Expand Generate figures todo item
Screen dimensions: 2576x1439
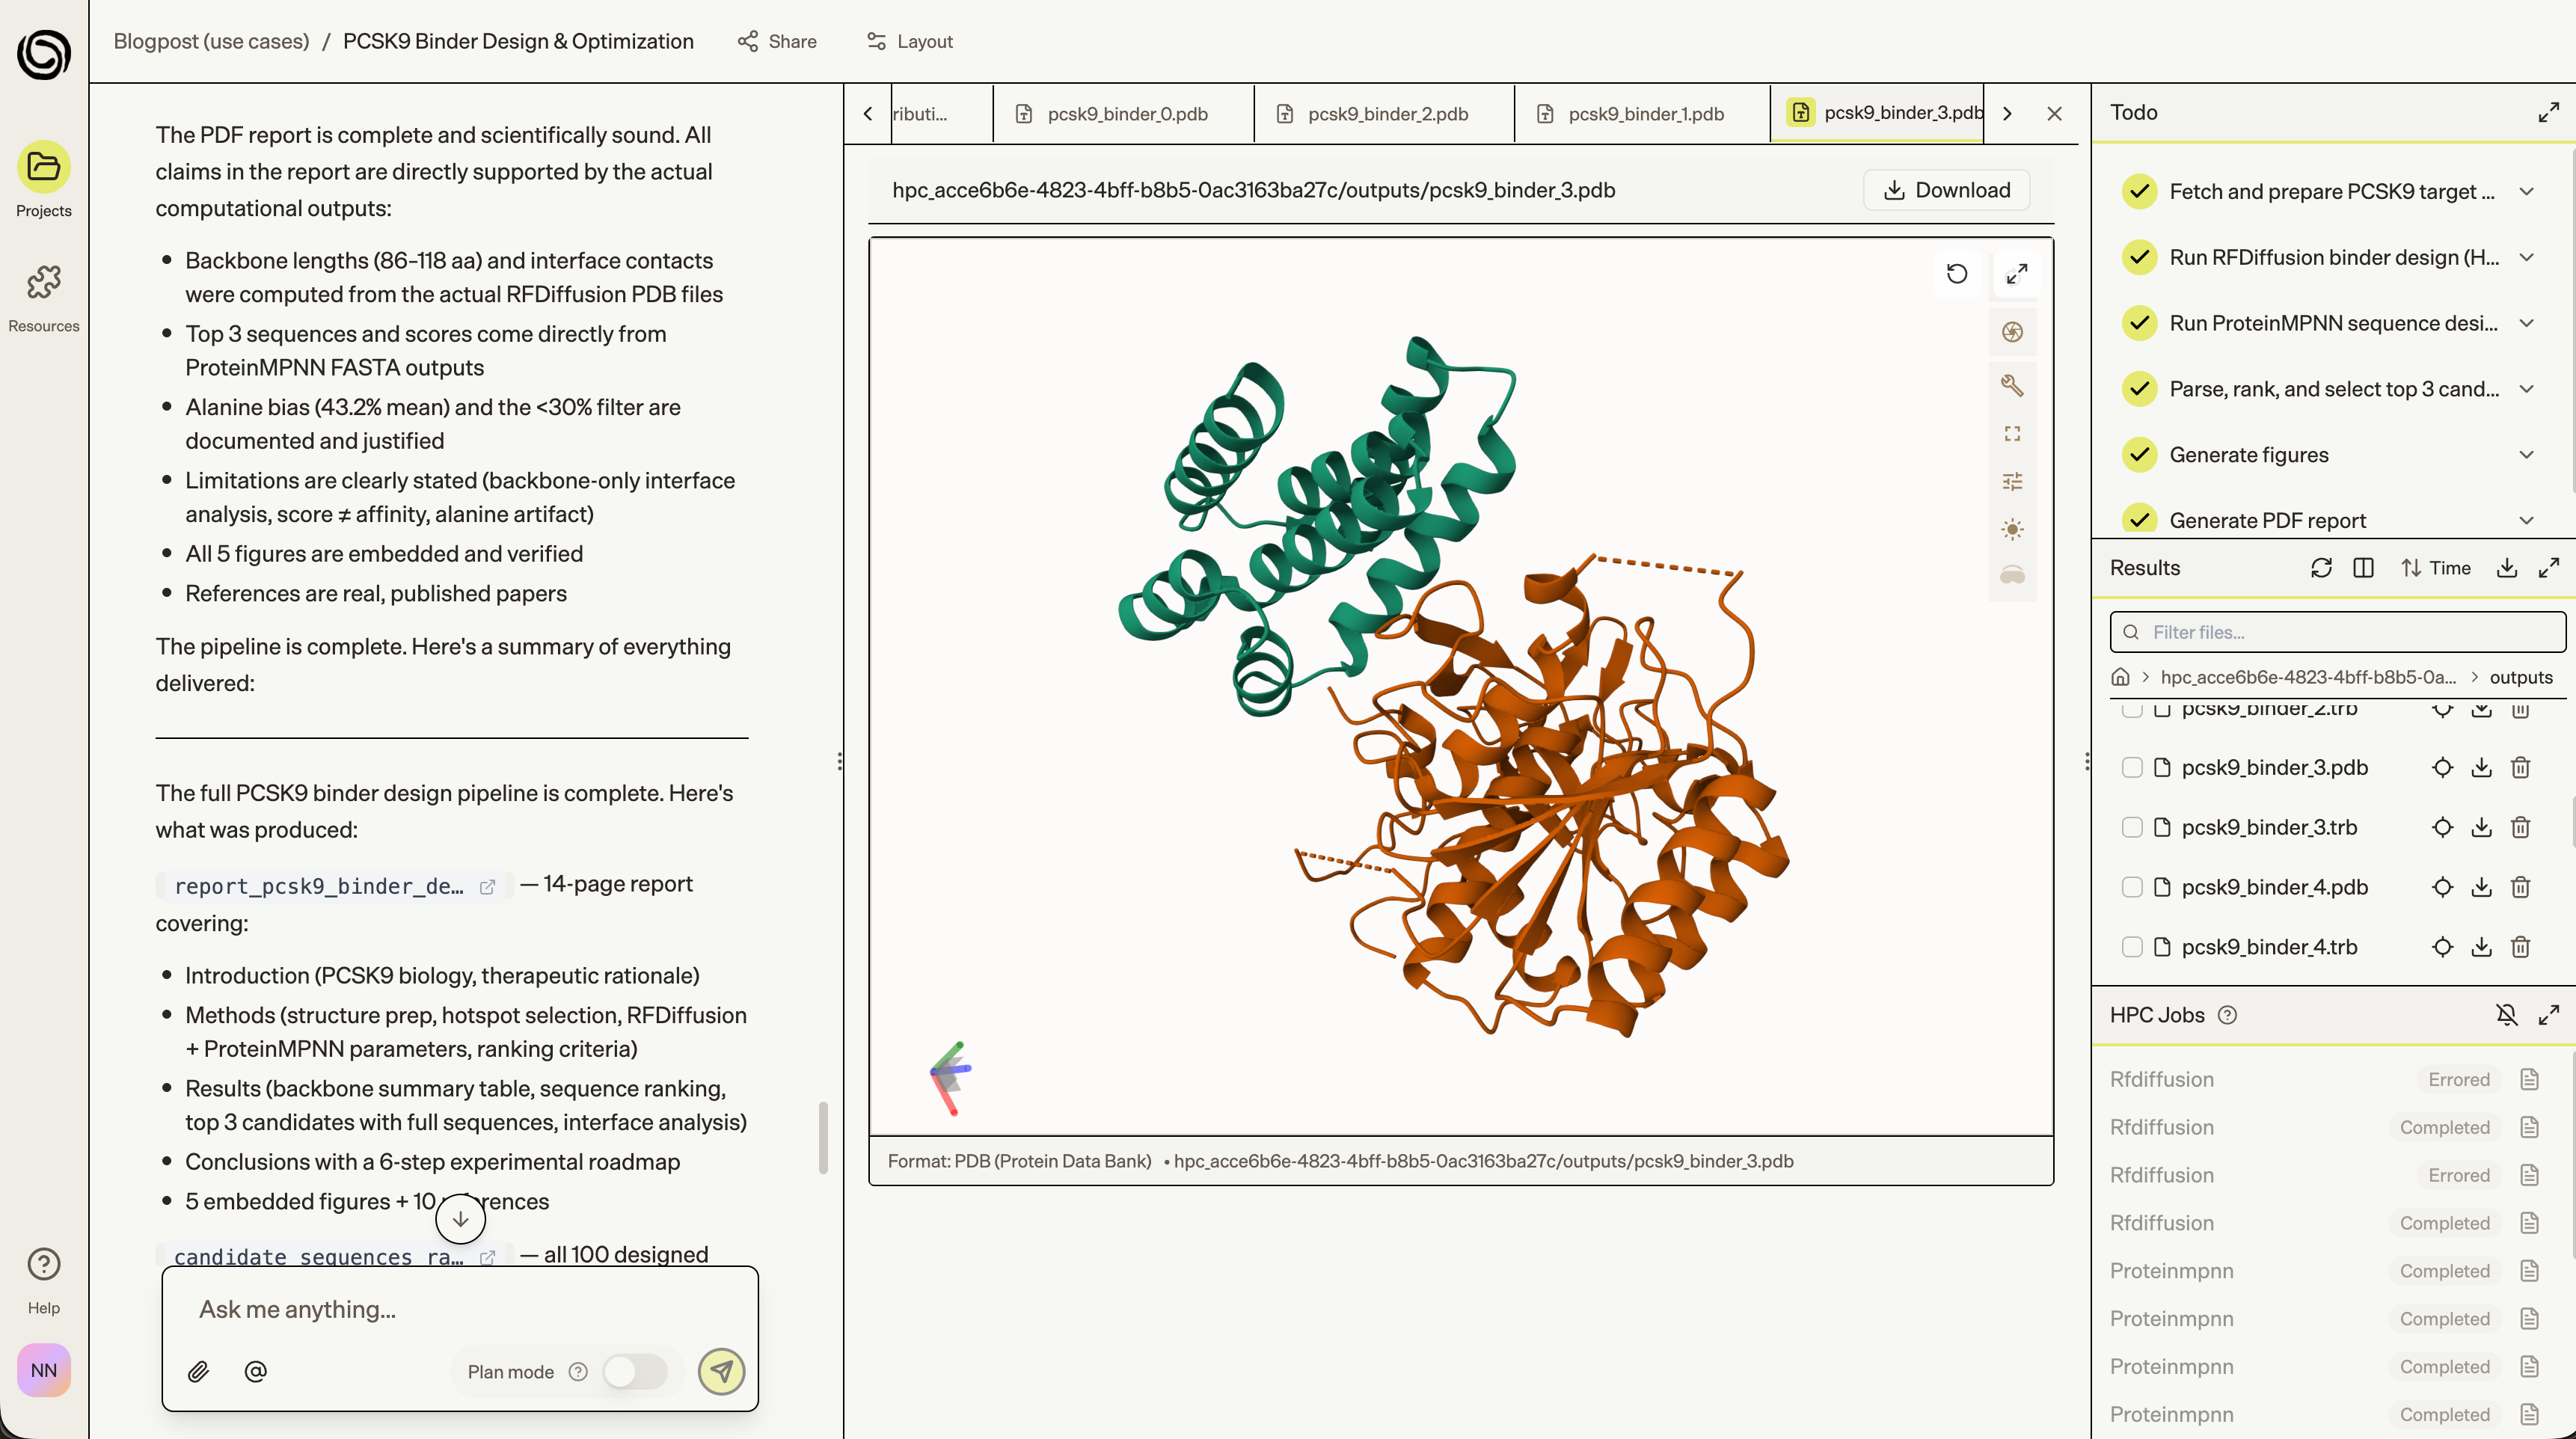tap(2527, 455)
